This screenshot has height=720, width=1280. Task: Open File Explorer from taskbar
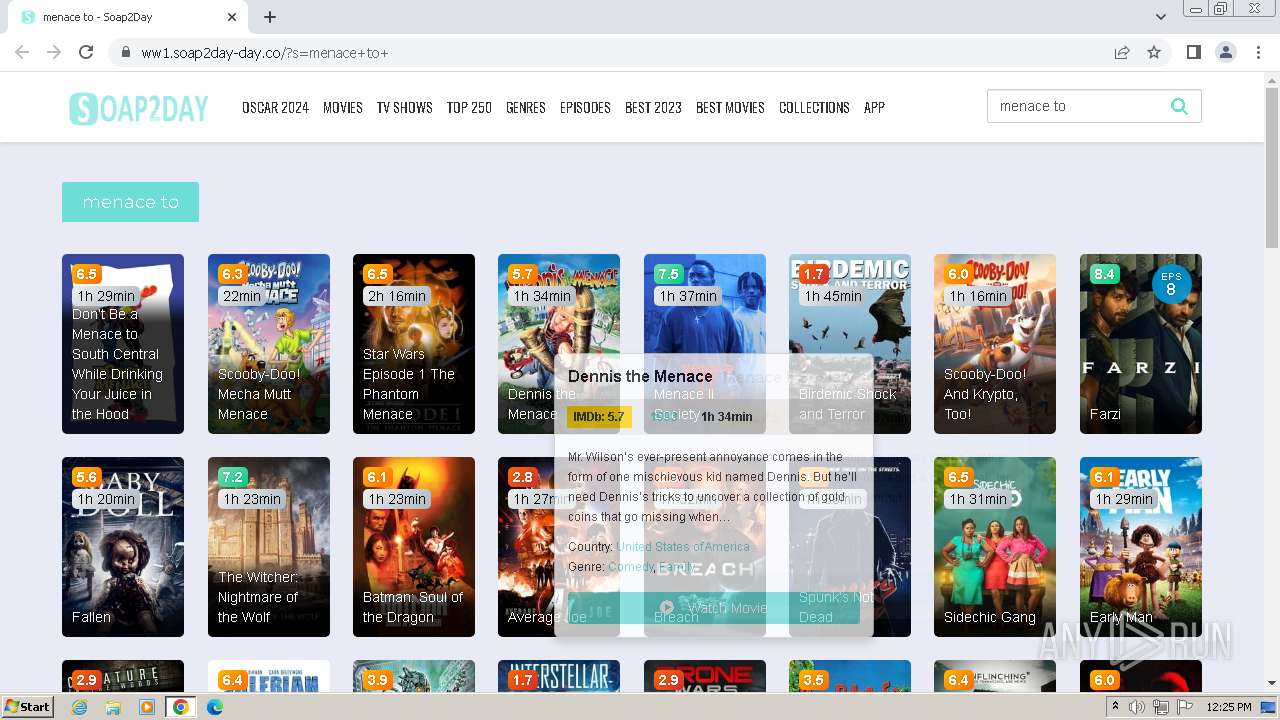pyautogui.click(x=113, y=707)
